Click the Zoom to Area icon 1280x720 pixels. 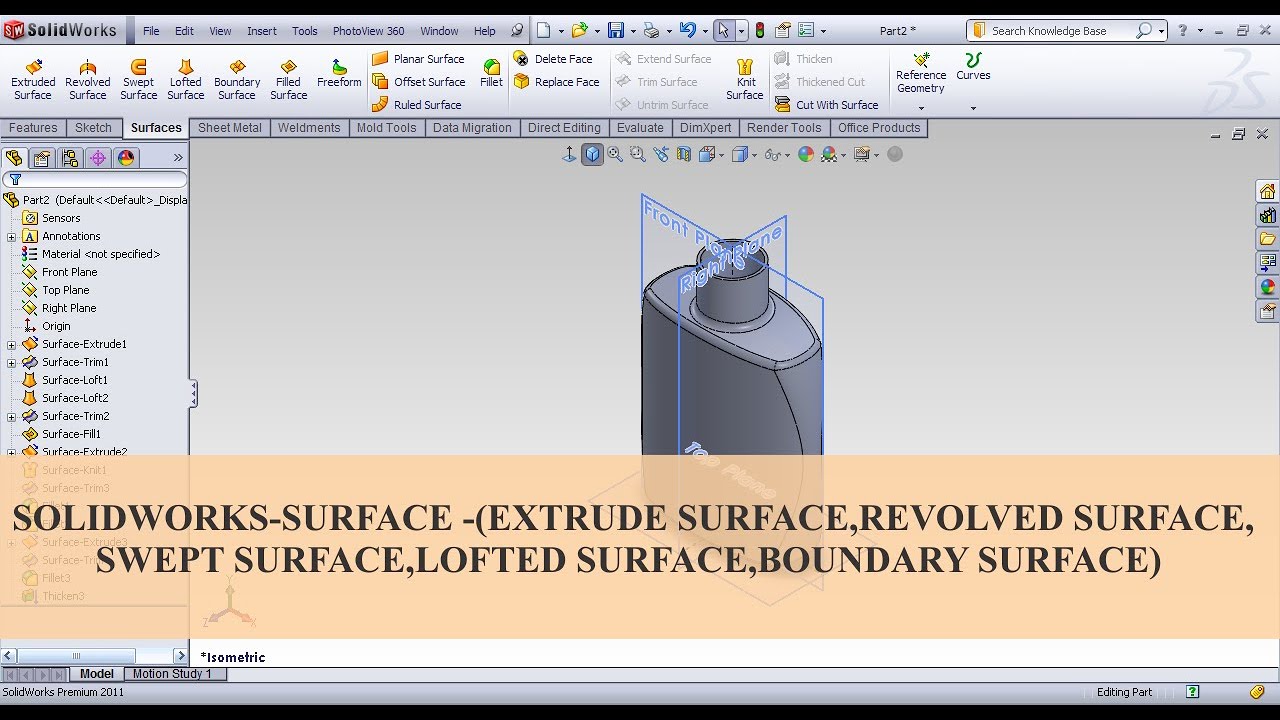[637, 154]
